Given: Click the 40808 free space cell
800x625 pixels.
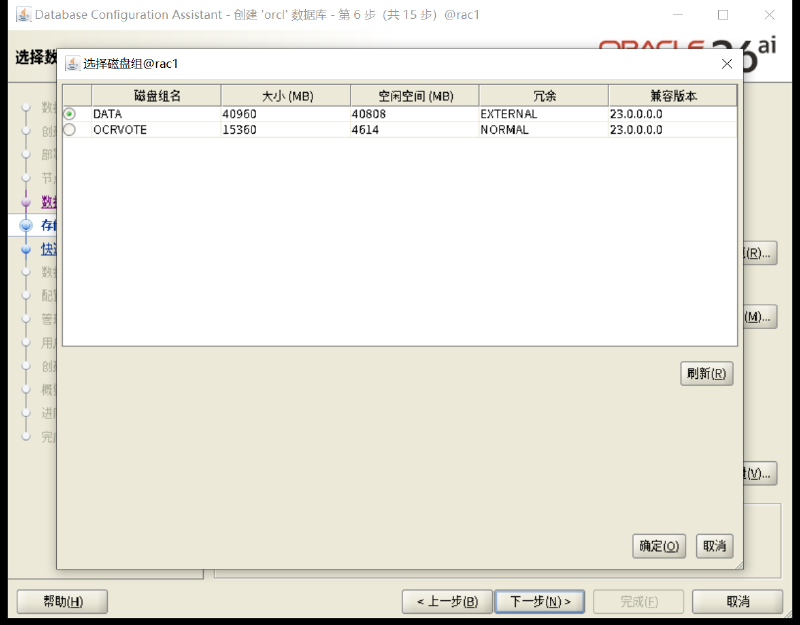Looking at the screenshot, I should click(x=415, y=114).
